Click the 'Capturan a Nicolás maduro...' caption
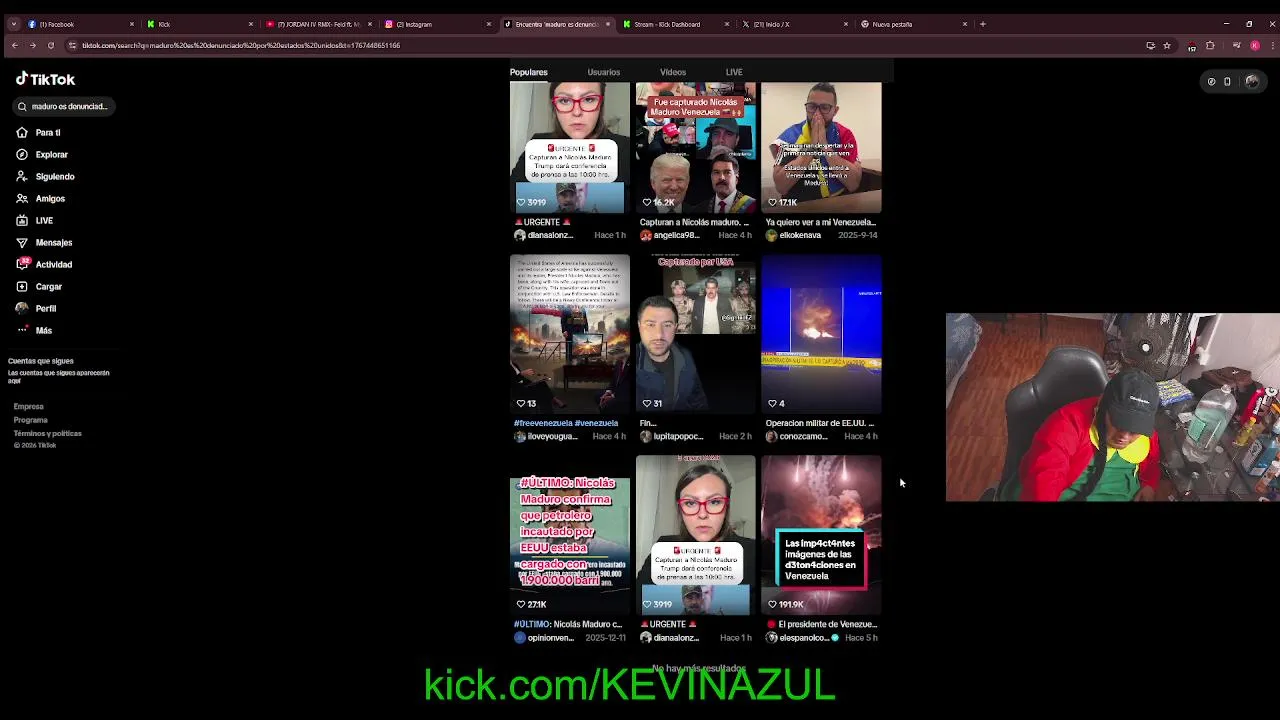 (x=695, y=222)
